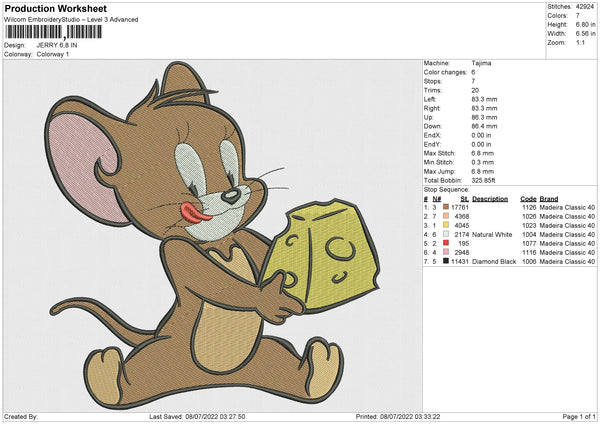Click thread code '1023'
Screen dimensions: 600x424
pos(529,225)
